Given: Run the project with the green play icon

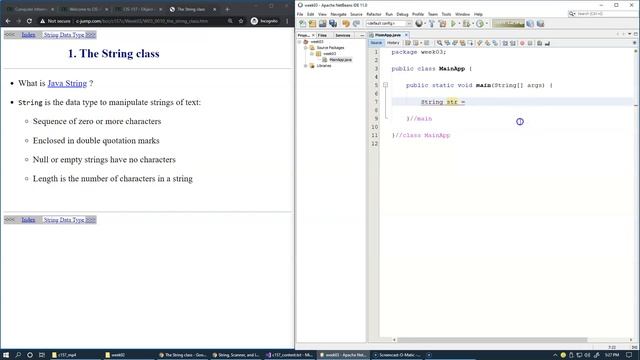Looking at the screenshot, I should pyautogui.click(x=453, y=24).
